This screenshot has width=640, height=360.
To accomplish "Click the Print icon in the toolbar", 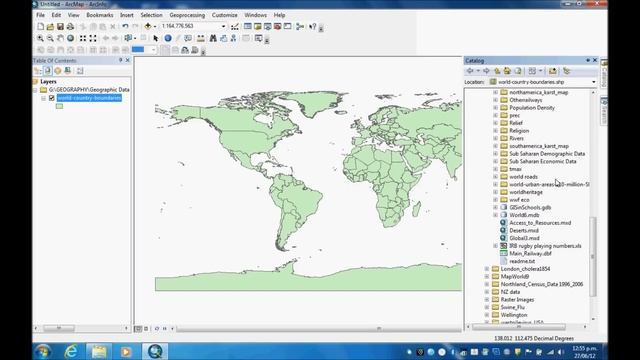I will pyautogui.click(x=70, y=27).
